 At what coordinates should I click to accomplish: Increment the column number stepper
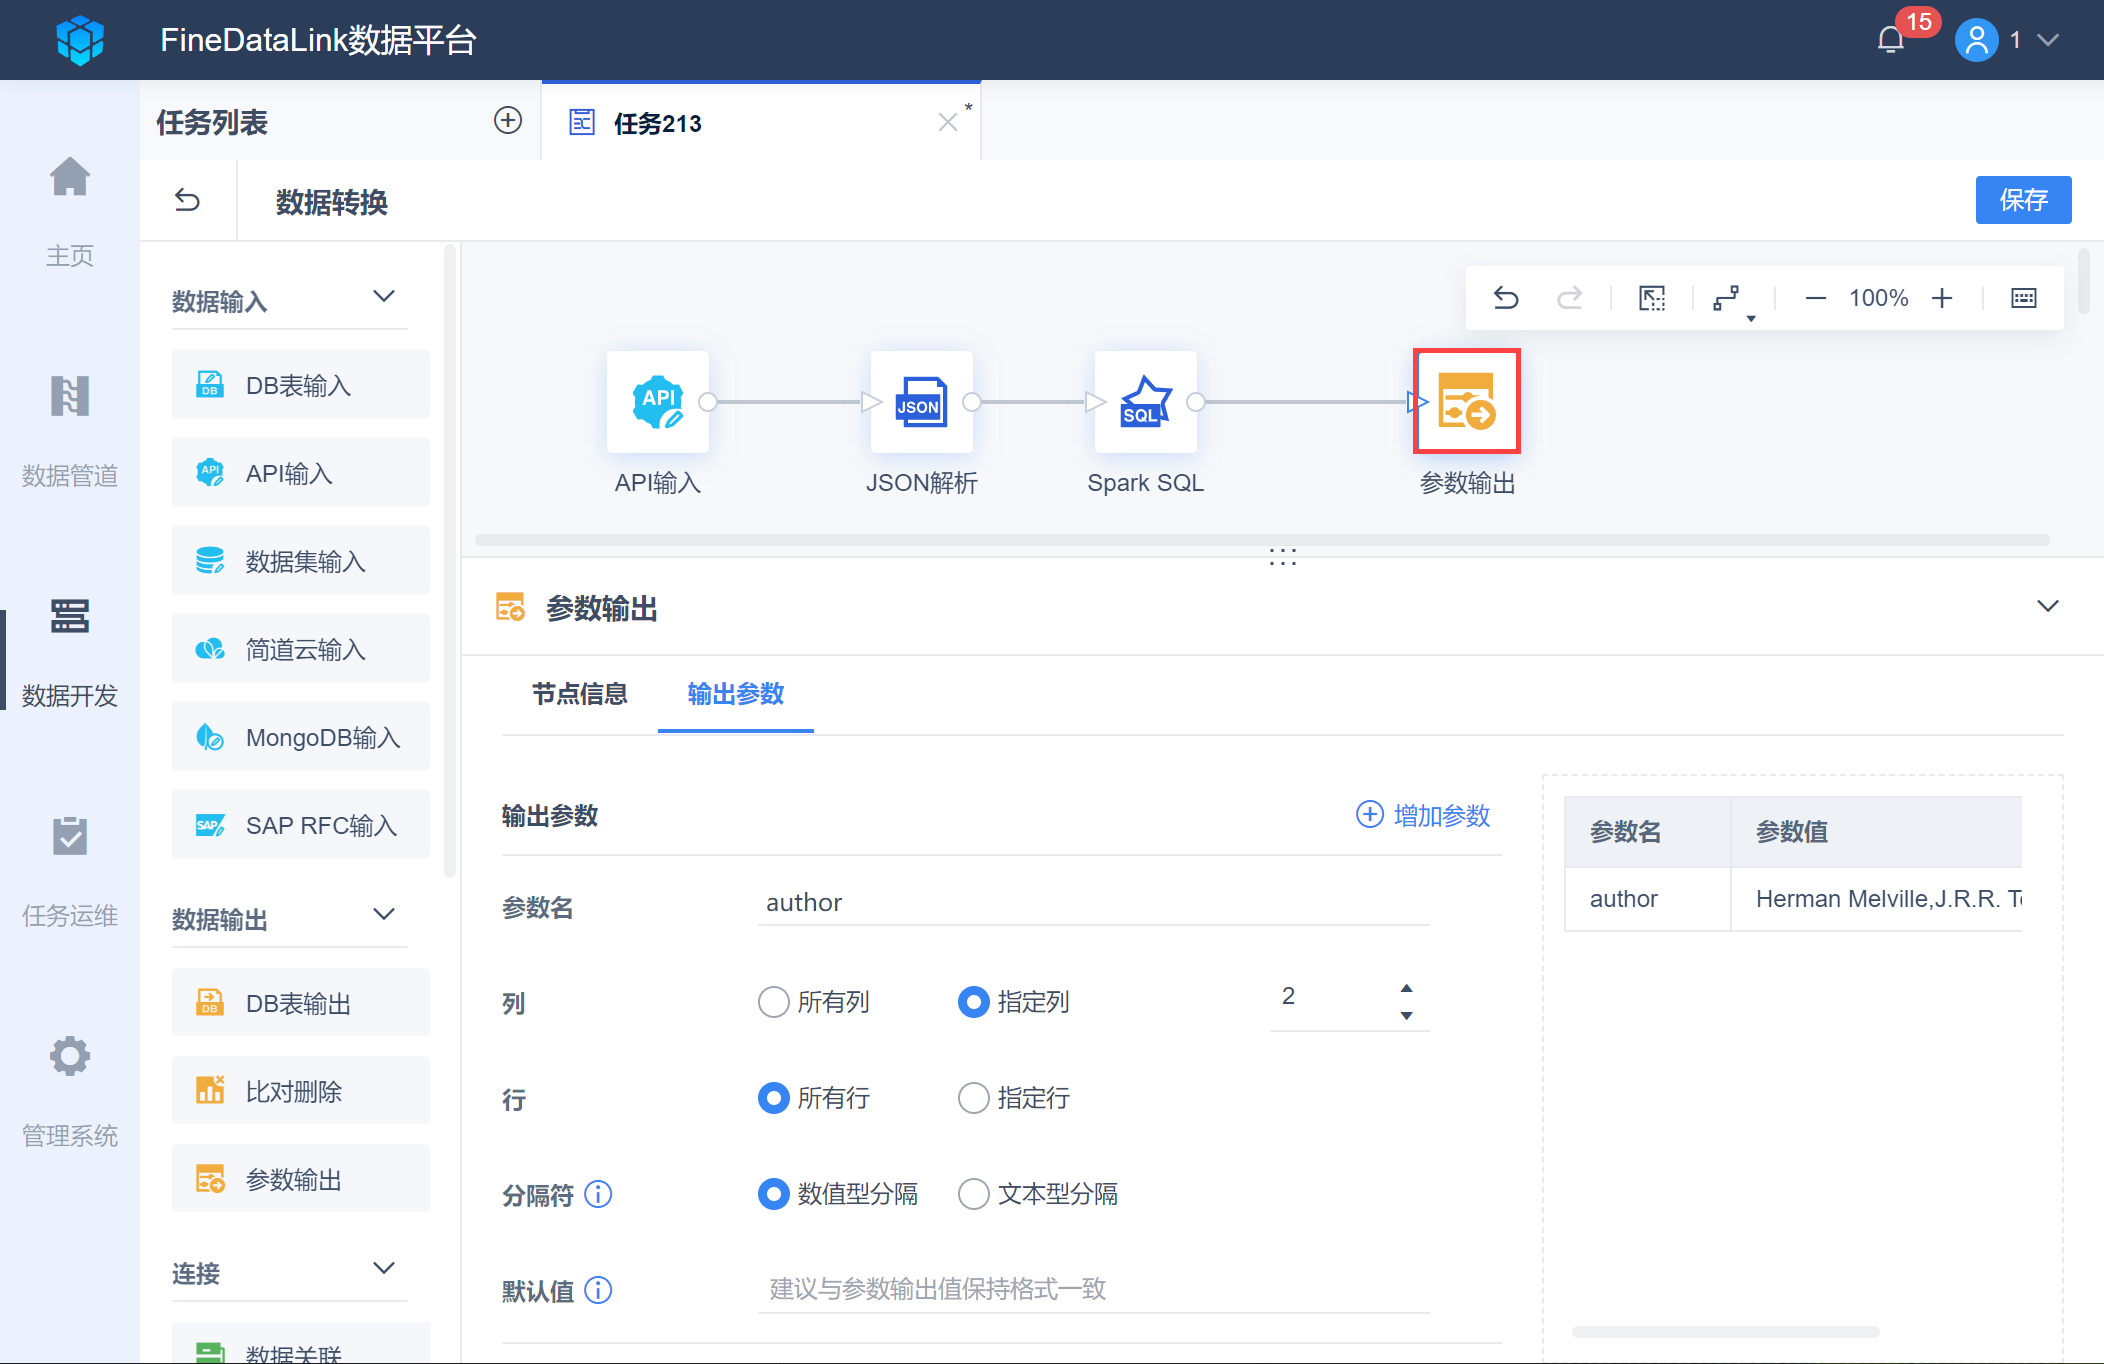tap(1406, 987)
